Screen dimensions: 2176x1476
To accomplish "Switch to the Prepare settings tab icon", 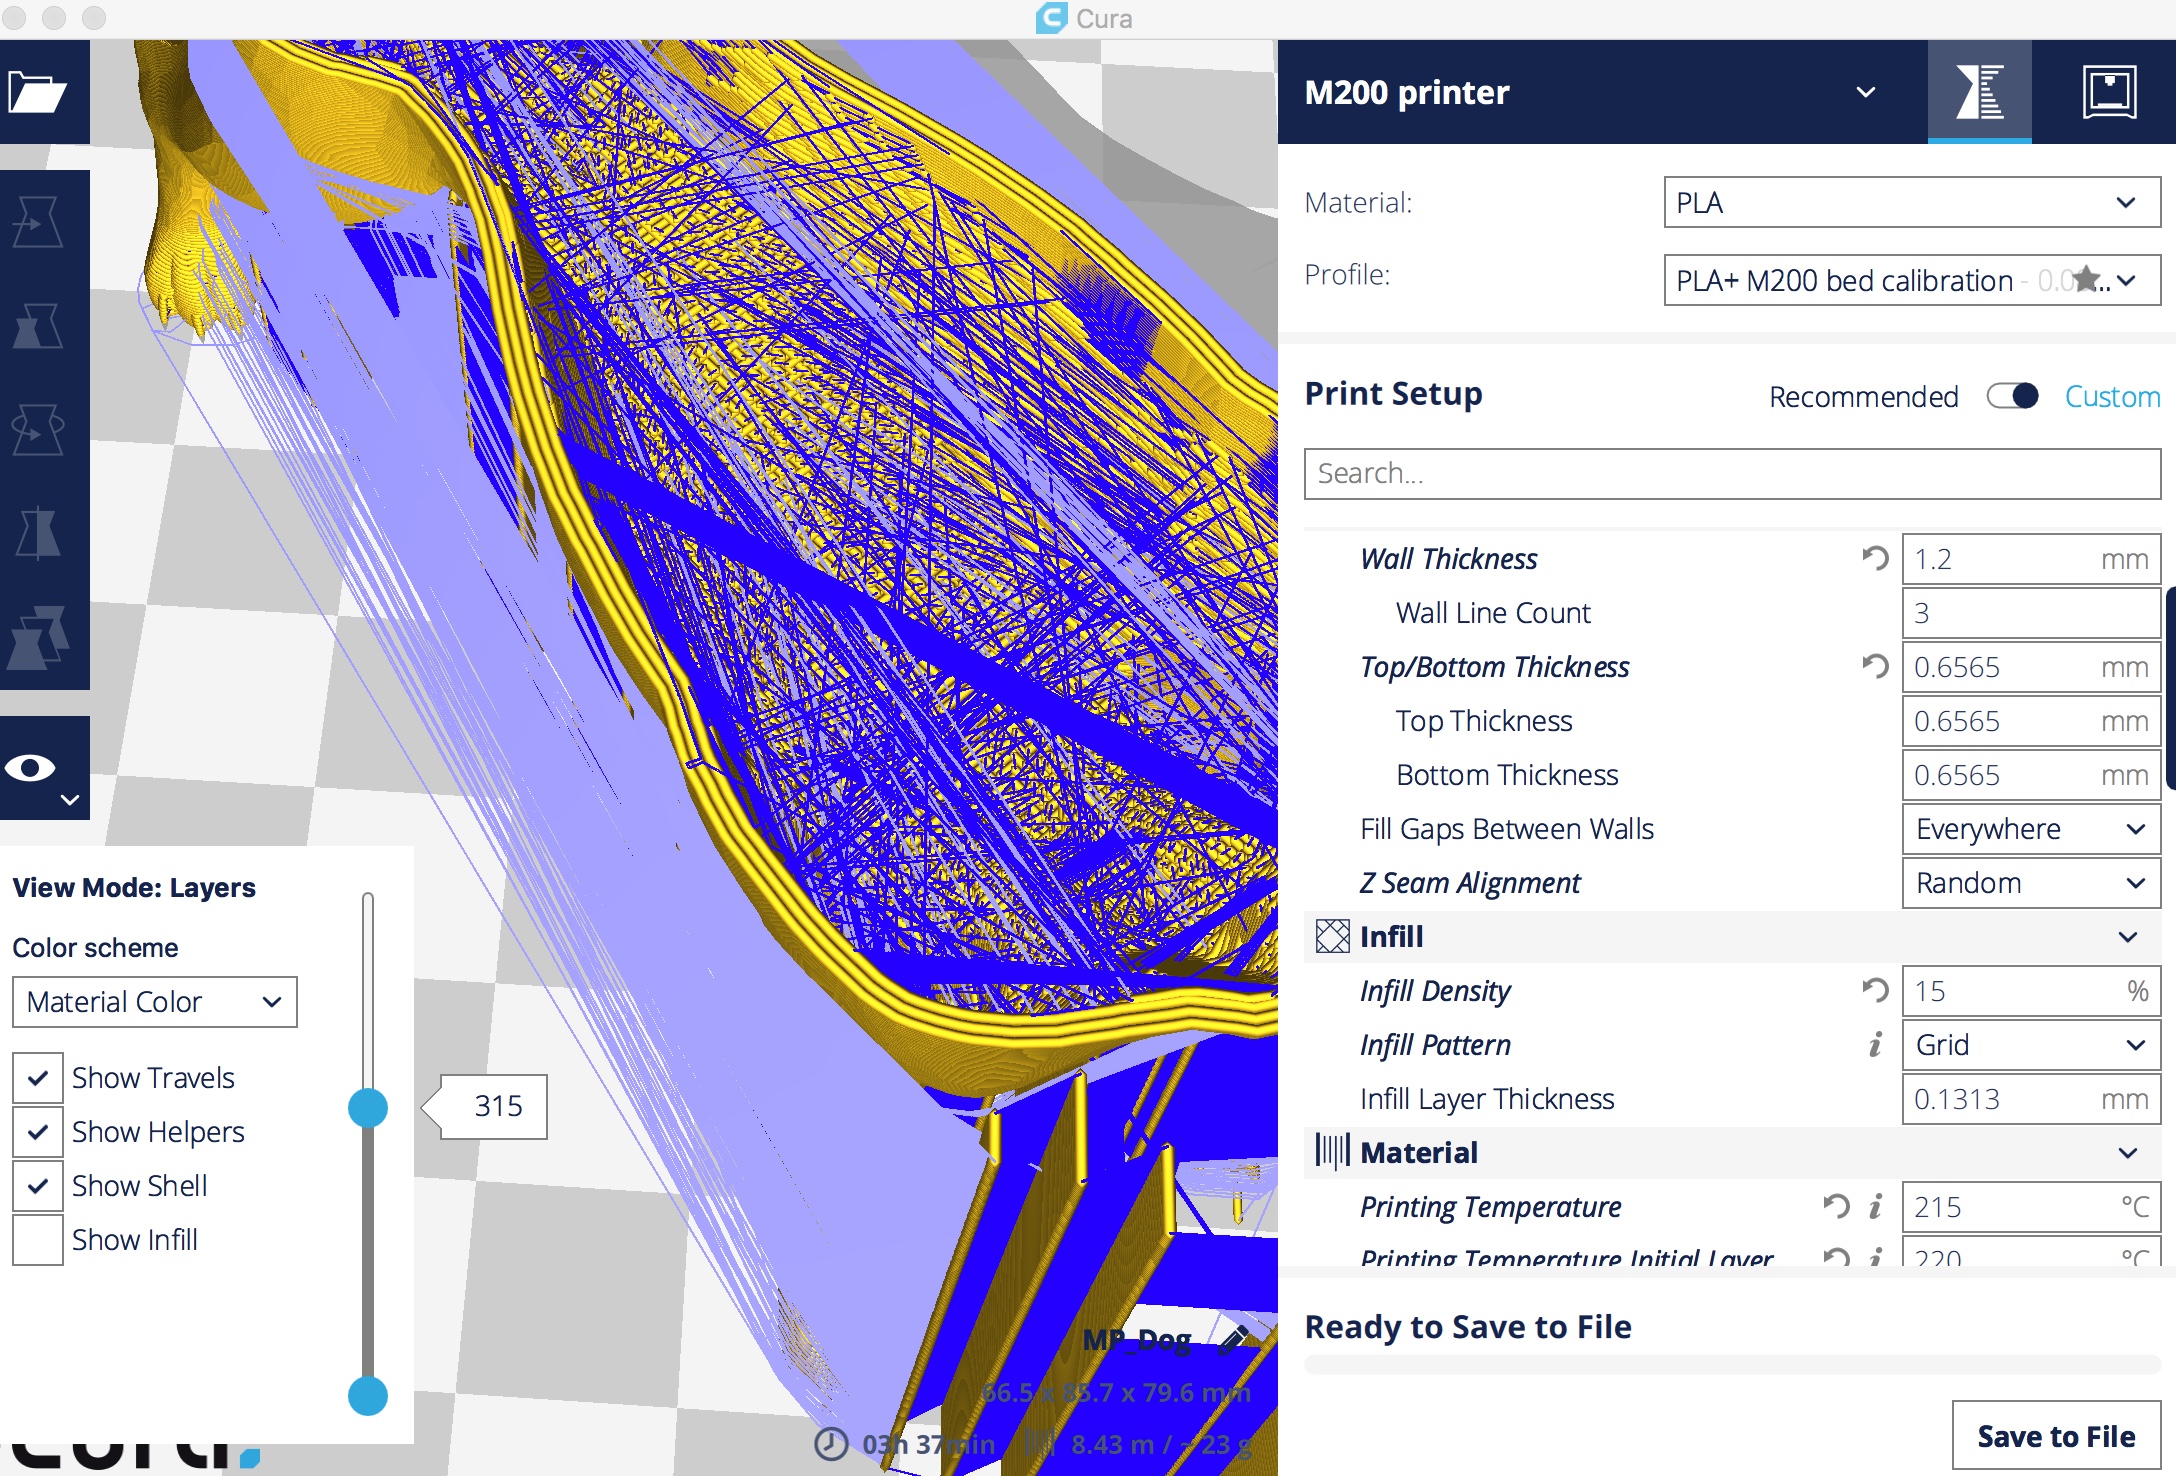I will coord(1979,93).
